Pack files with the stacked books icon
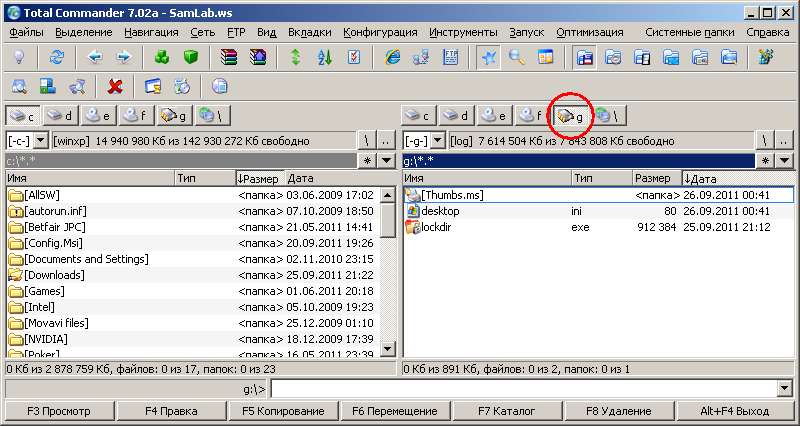 (x=229, y=57)
